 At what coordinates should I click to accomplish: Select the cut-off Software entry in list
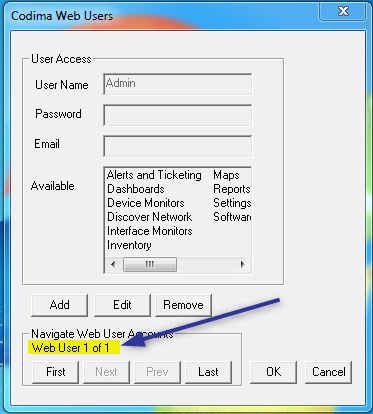tap(232, 217)
